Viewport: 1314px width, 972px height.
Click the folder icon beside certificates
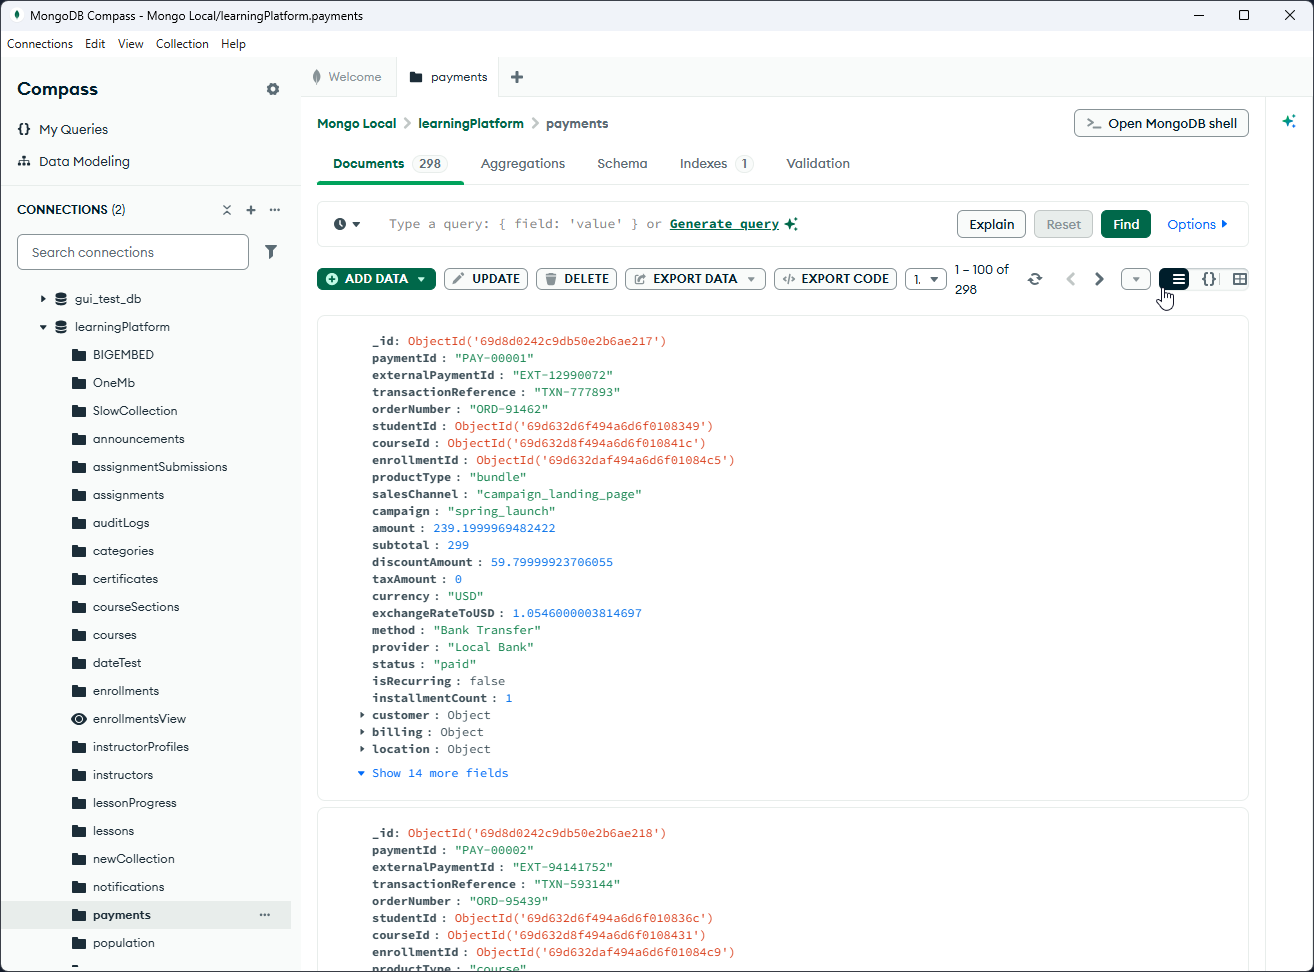79,579
